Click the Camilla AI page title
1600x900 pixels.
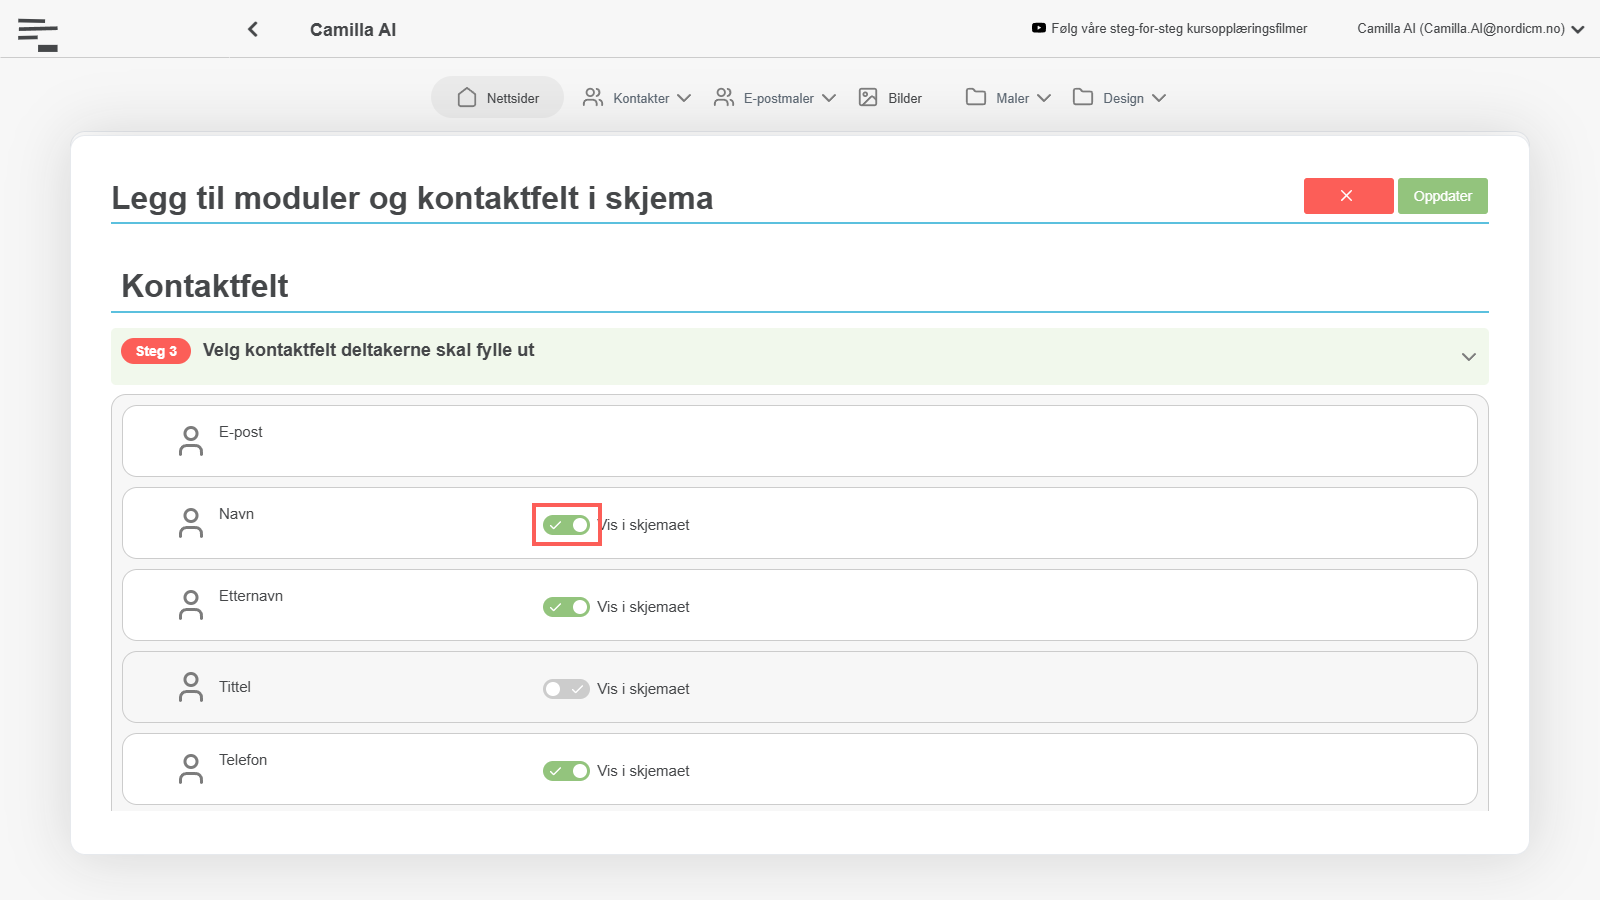pos(353,30)
